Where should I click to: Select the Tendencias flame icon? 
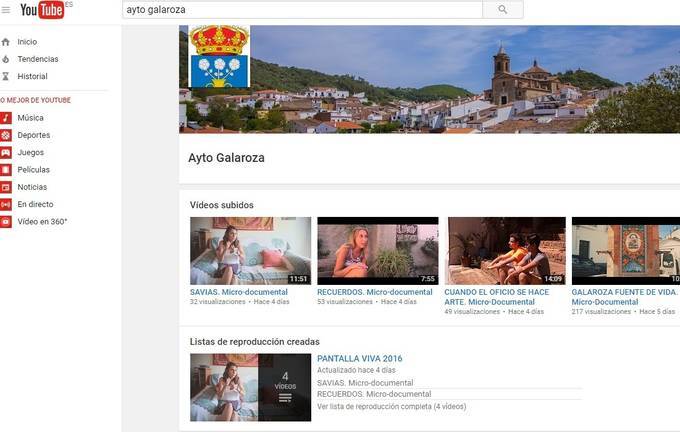pyautogui.click(x=6, y=59)
